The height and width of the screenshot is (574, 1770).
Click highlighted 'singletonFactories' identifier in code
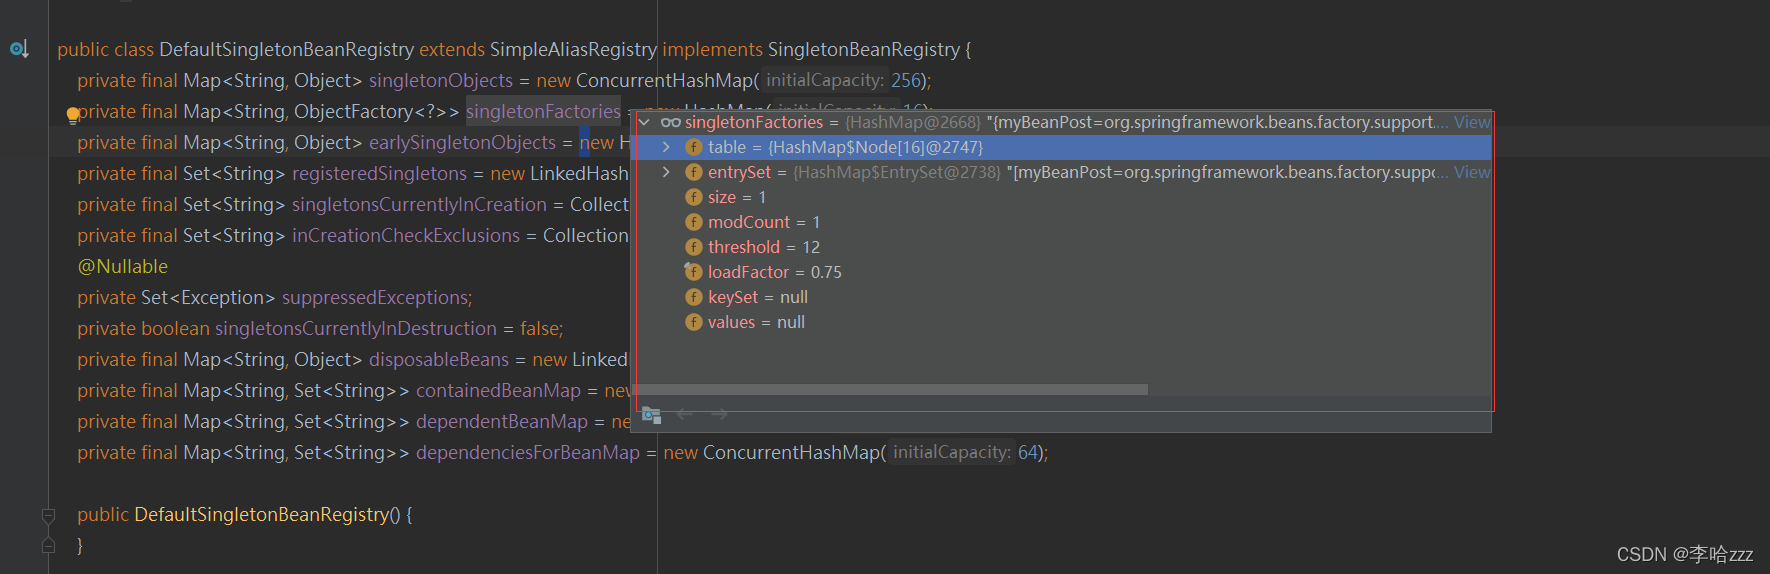pyautogui.click(x=543, y=111)
